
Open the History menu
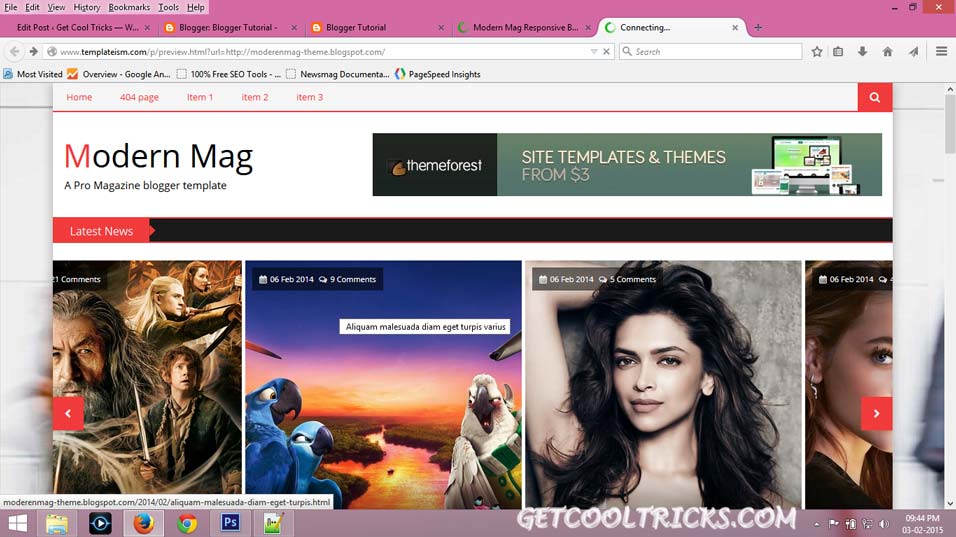point(87,7)
